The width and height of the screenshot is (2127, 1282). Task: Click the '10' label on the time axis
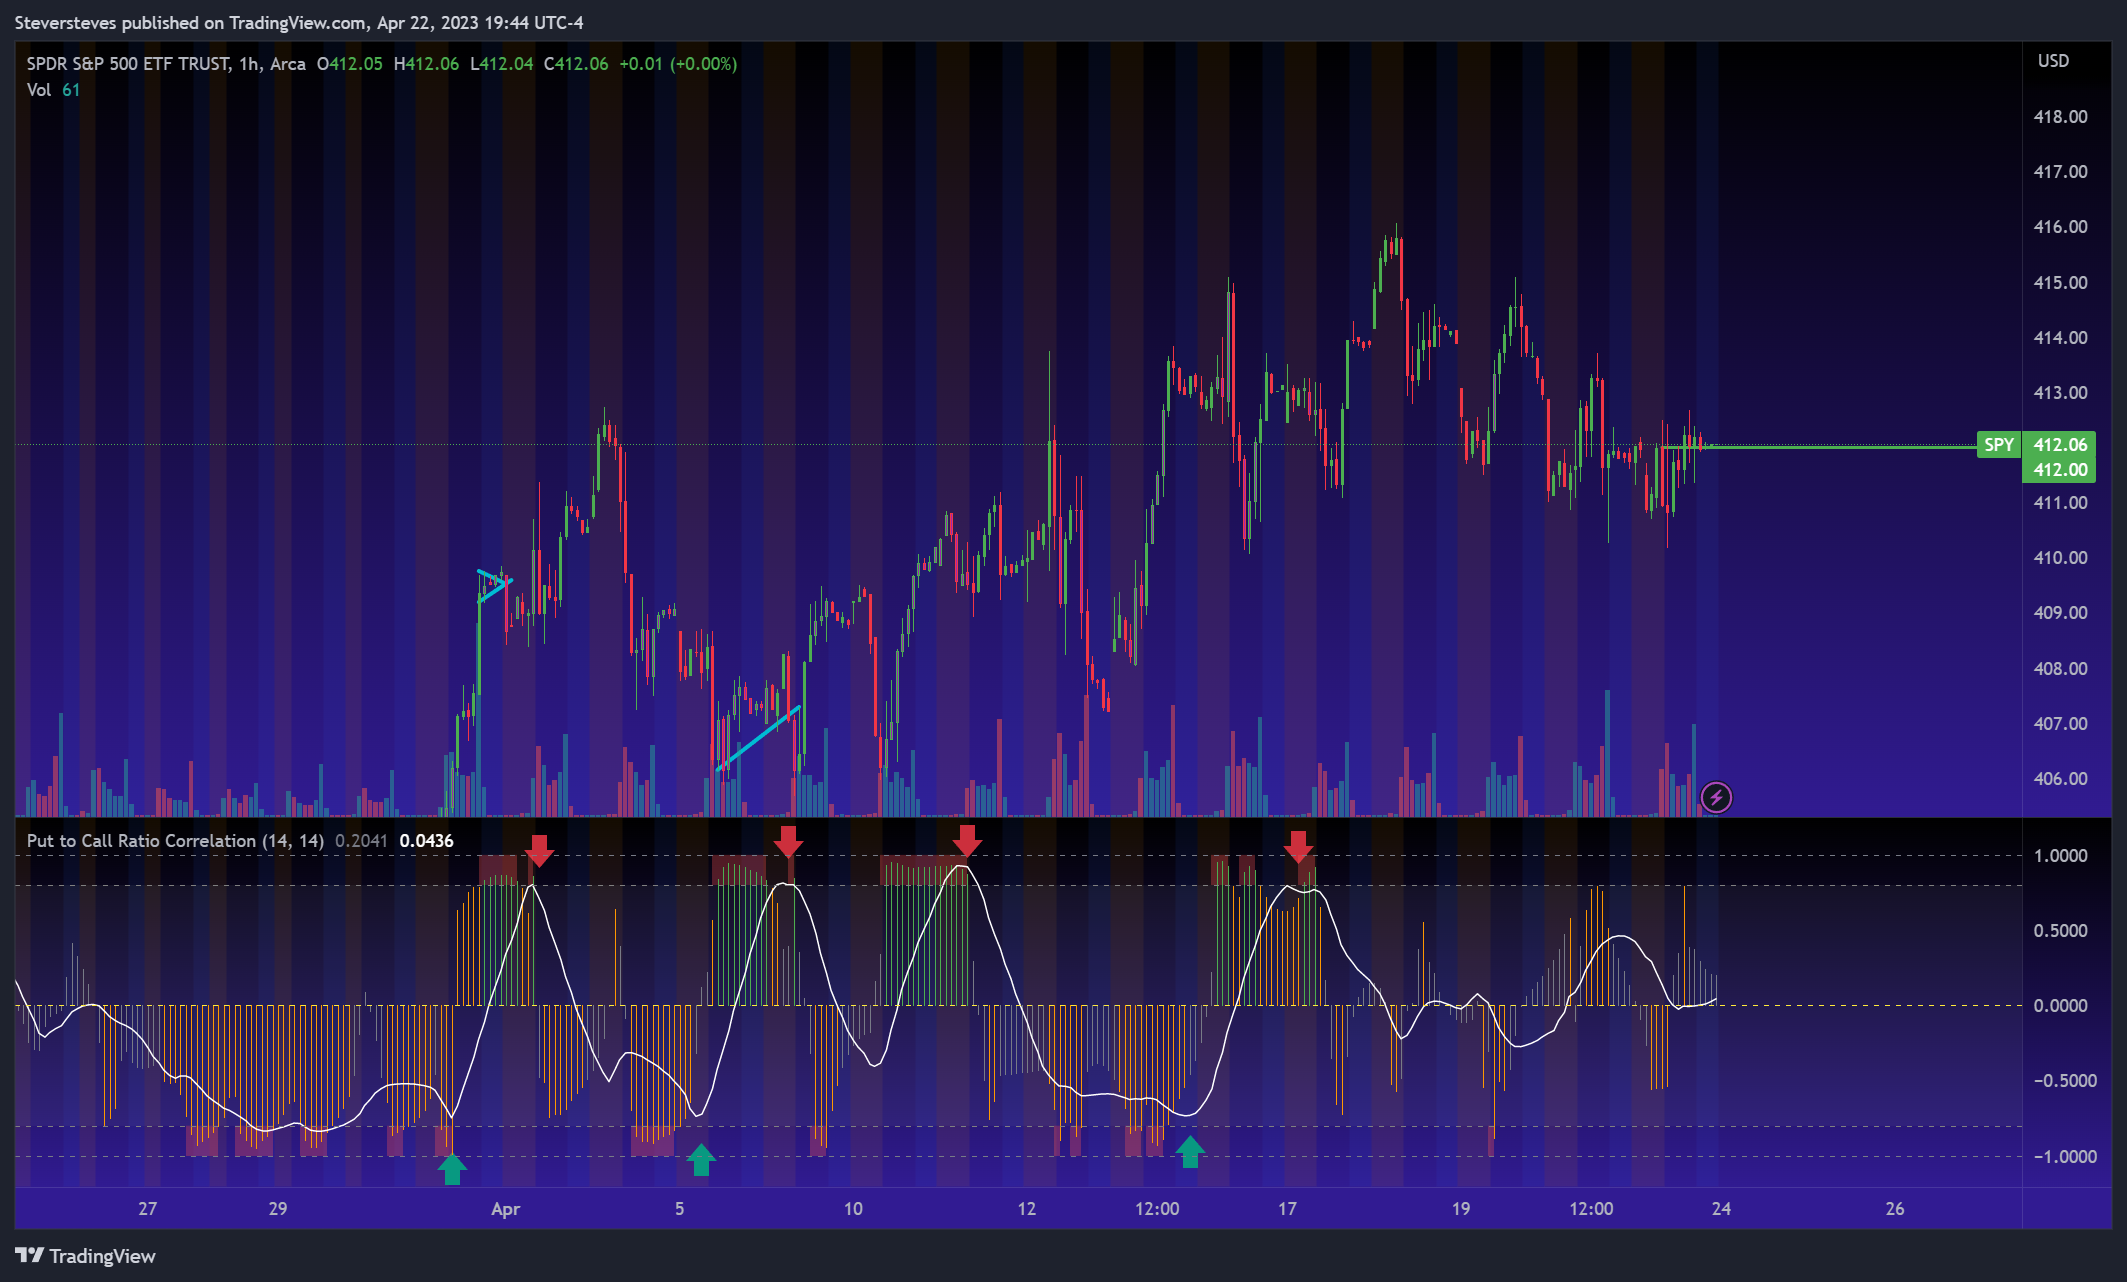click(853, 1209)
